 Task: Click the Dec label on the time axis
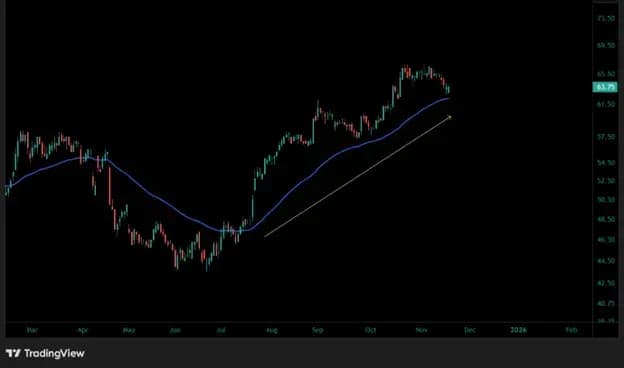tap(470, 330)
